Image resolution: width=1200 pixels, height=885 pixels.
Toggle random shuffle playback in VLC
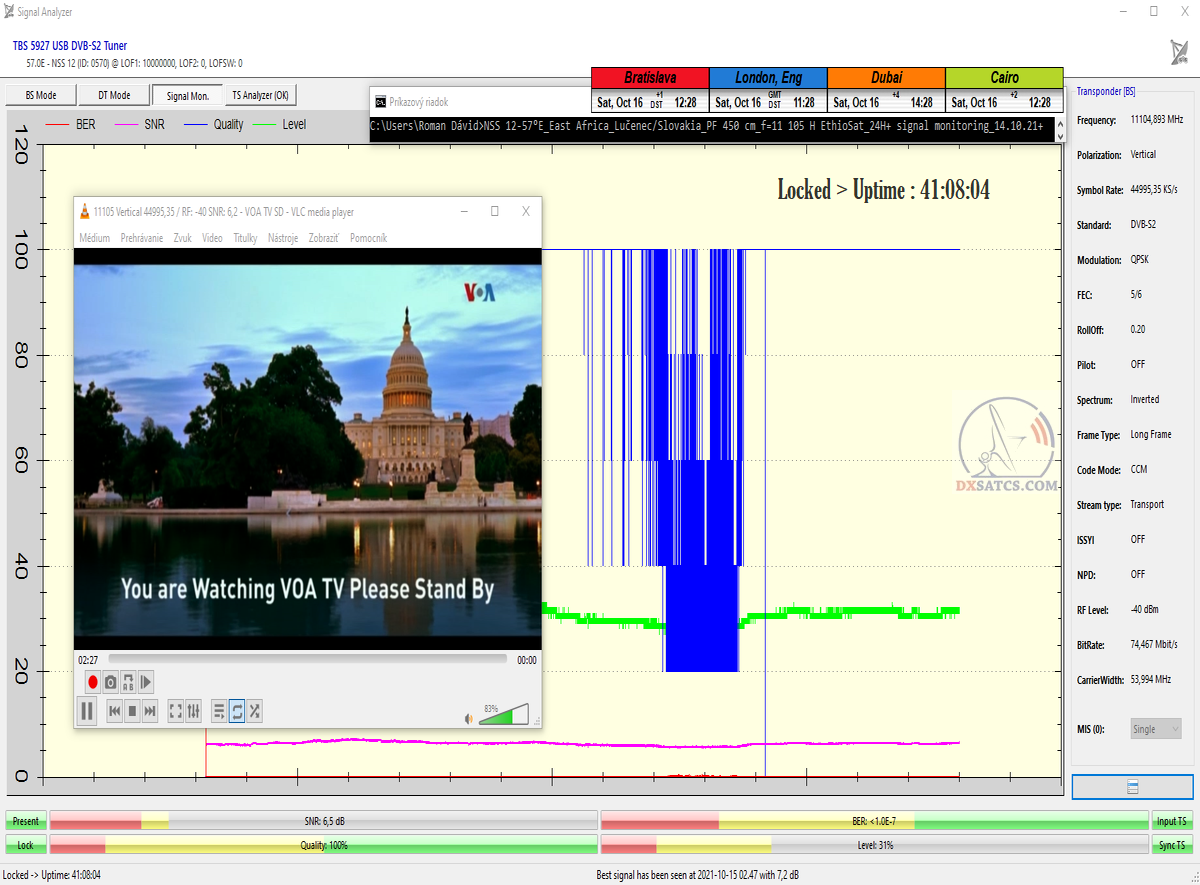(x=255, y=711)
